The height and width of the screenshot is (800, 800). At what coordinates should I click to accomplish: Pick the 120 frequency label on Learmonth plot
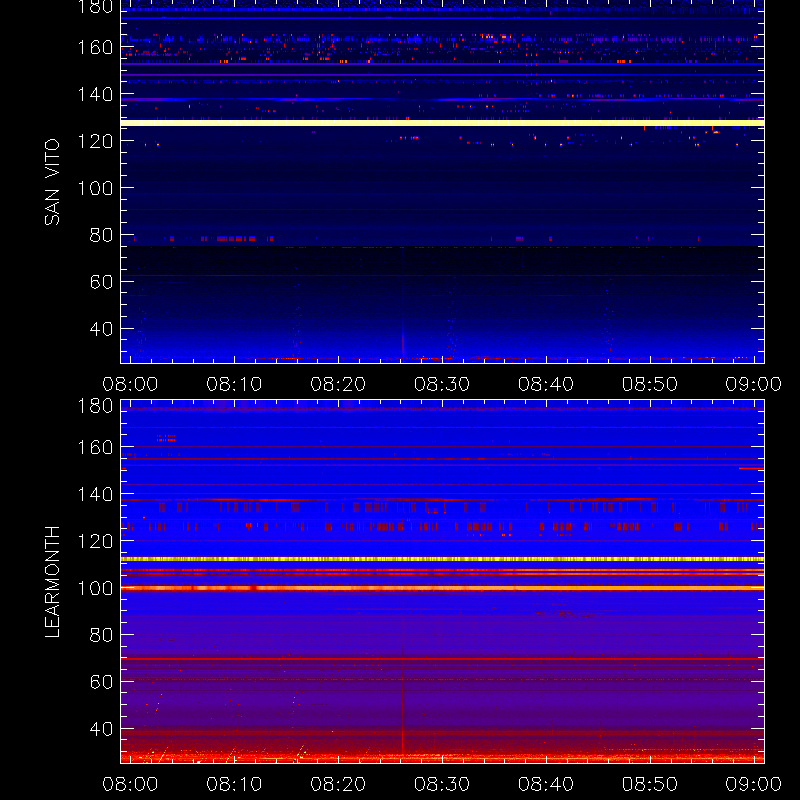click(x=95, y=541)
